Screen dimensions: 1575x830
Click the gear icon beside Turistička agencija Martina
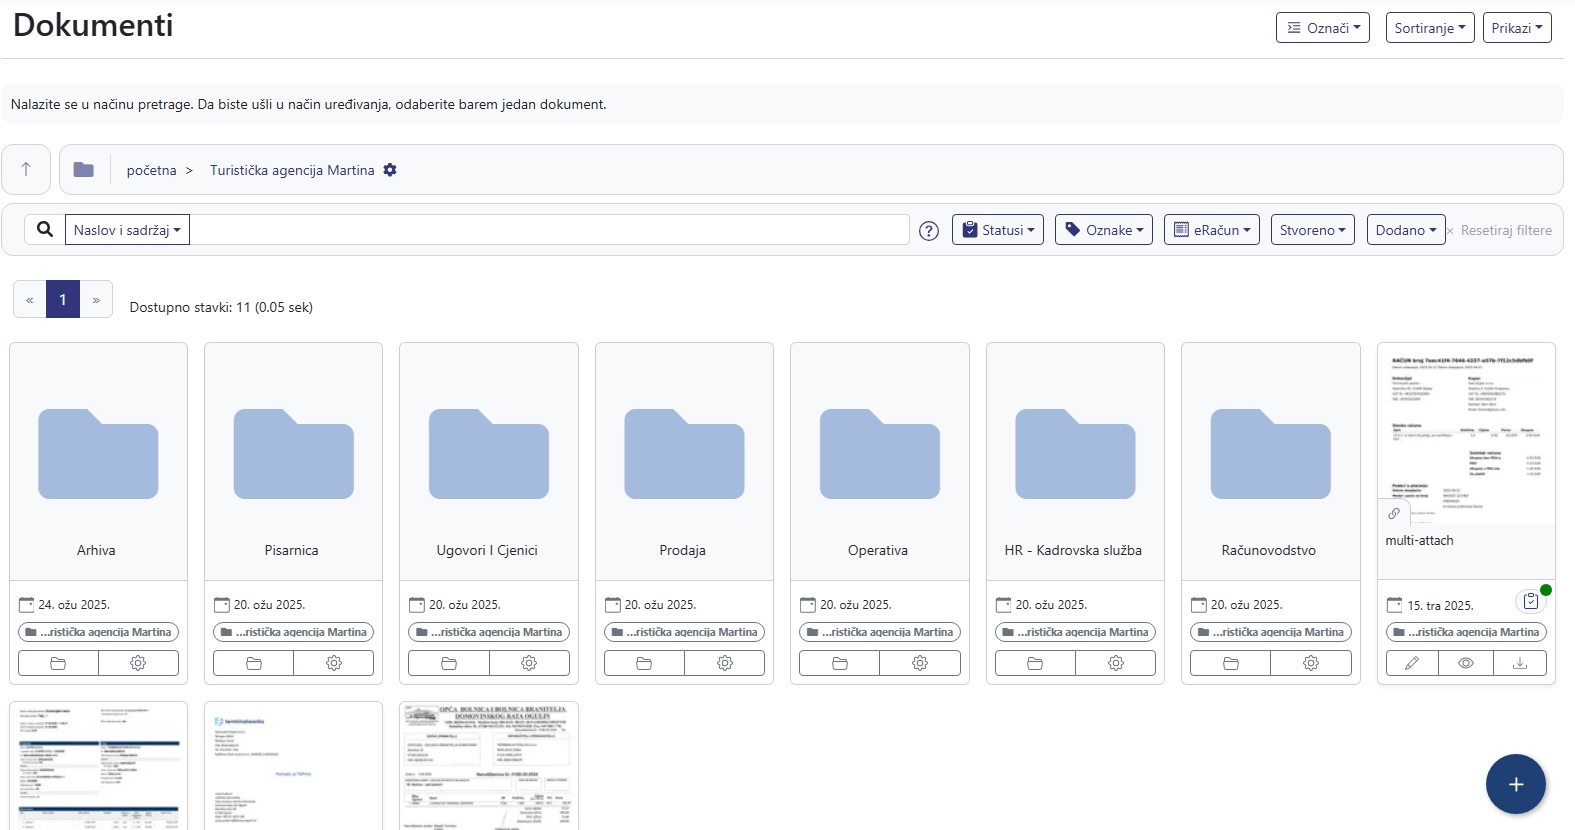390,170
